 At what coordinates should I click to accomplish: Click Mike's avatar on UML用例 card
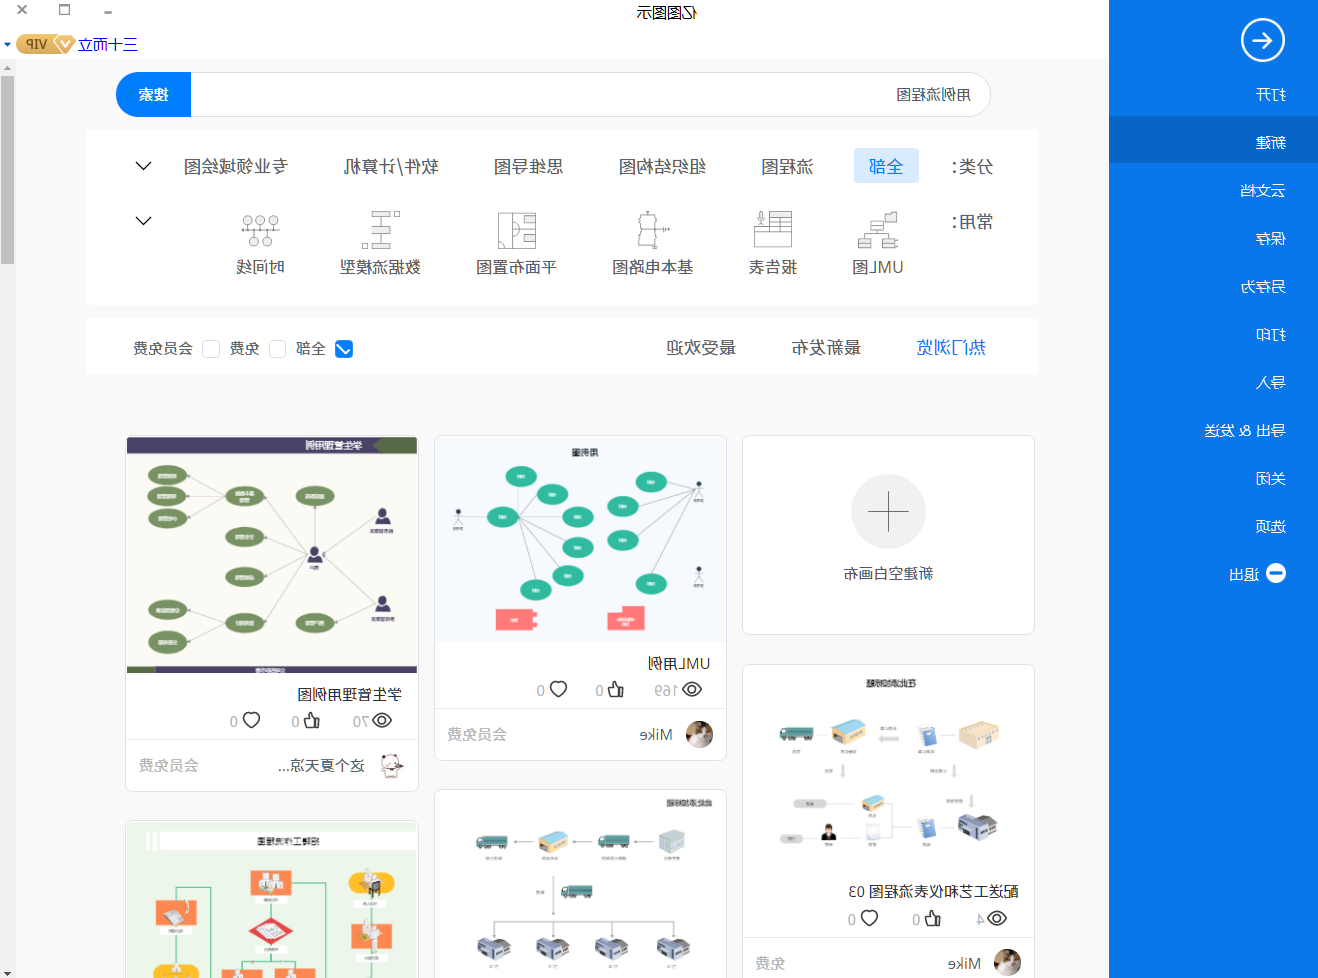tap(699, 734)
